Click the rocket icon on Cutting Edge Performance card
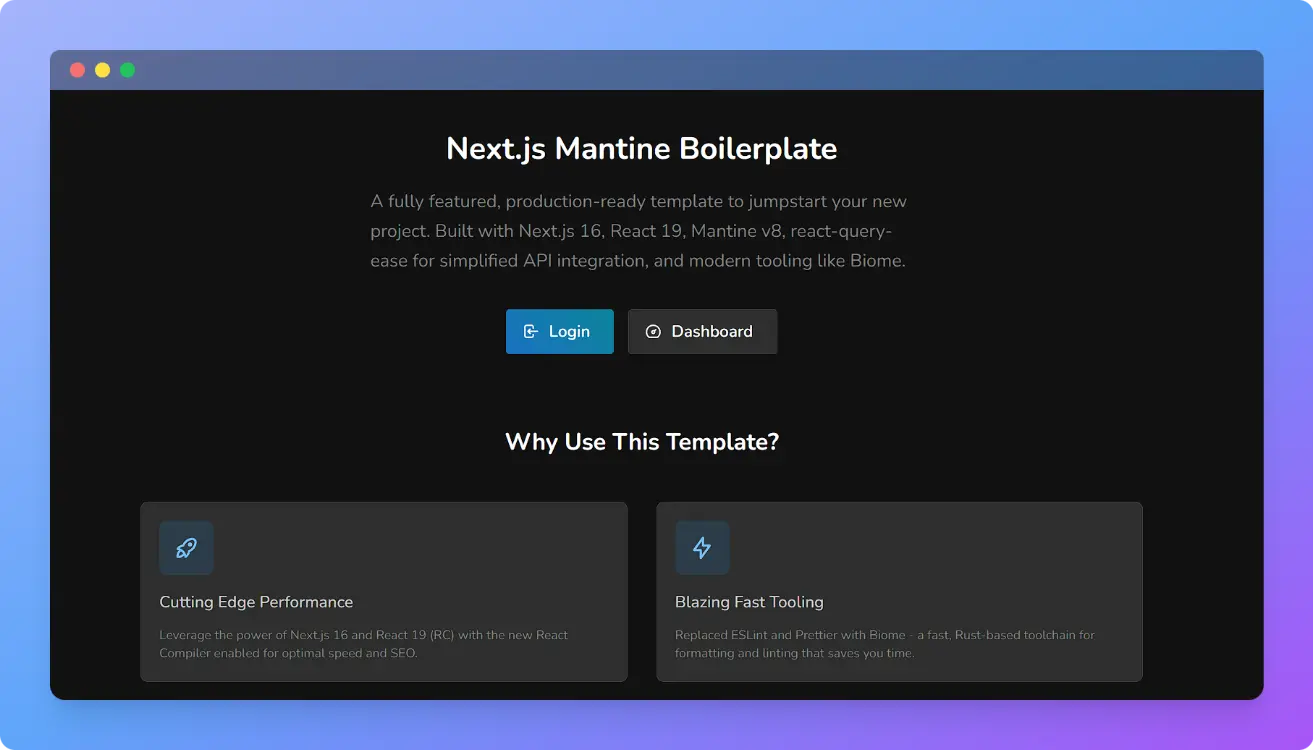This screenshot has width=1313, height=750. pos(186,548)
